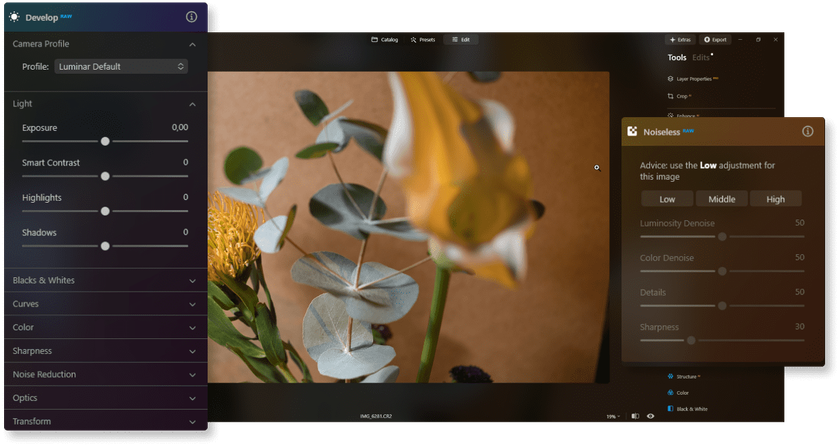Click the Shadows slider handle

click(x=105, y=246)
